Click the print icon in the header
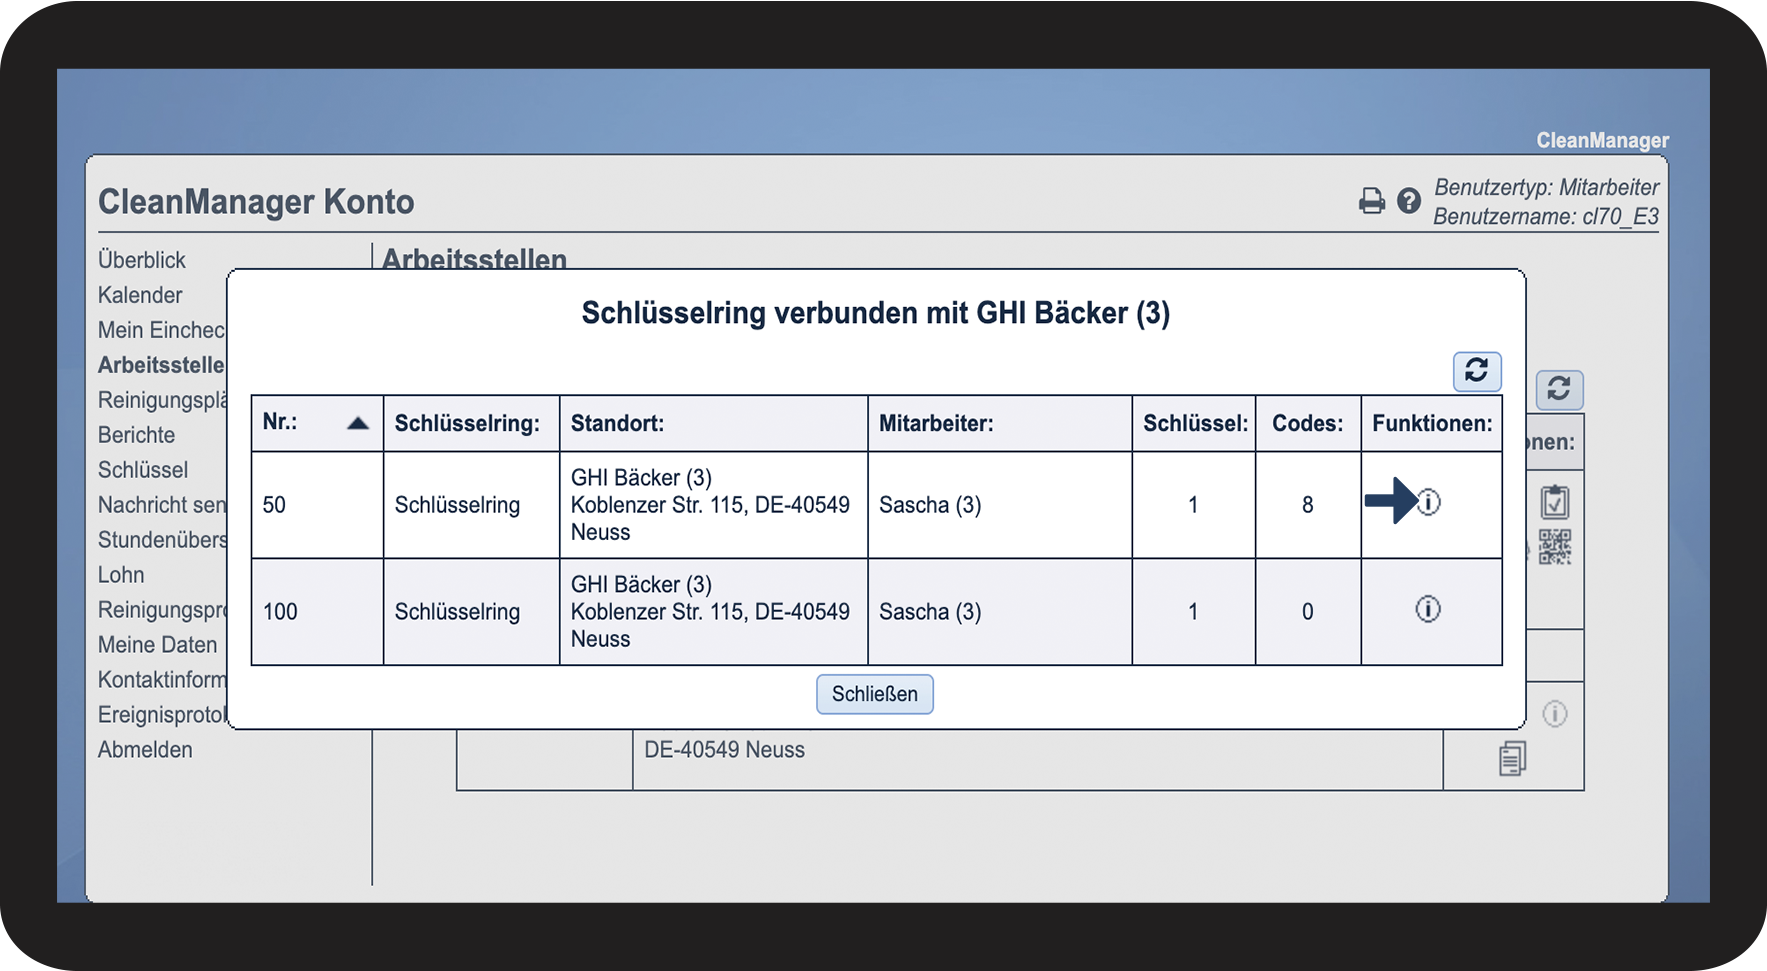This screenshot has width=1767, height=971. 1372,201
